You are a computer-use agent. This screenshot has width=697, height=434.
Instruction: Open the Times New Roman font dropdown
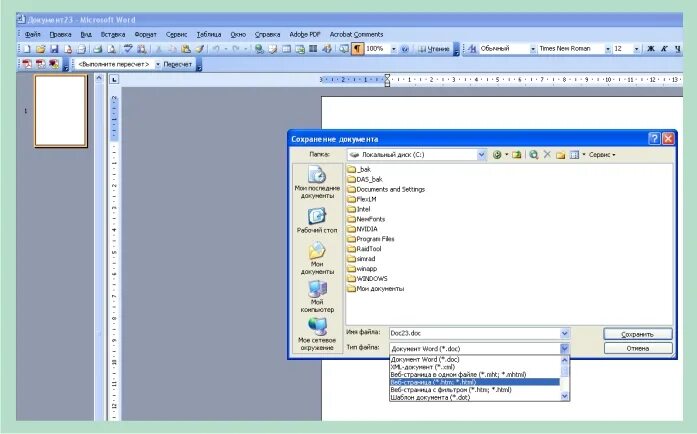[608, 49]
